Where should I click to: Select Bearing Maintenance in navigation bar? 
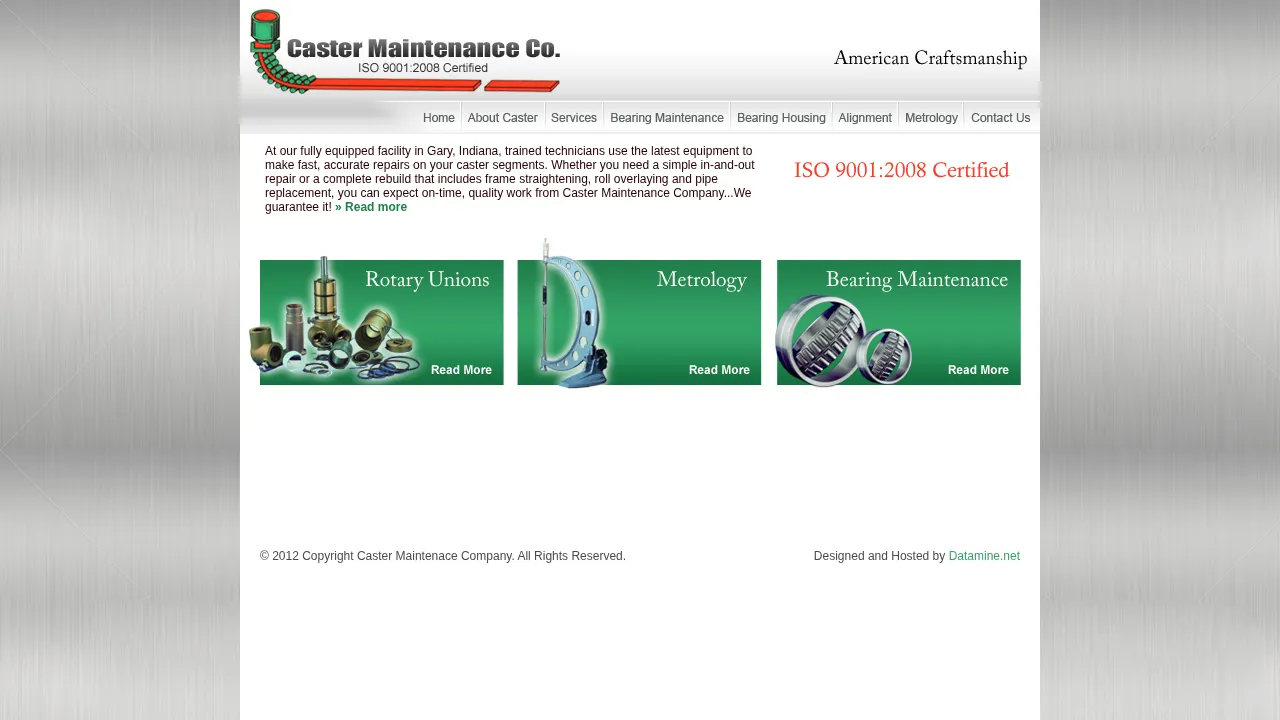pos(666,118)
